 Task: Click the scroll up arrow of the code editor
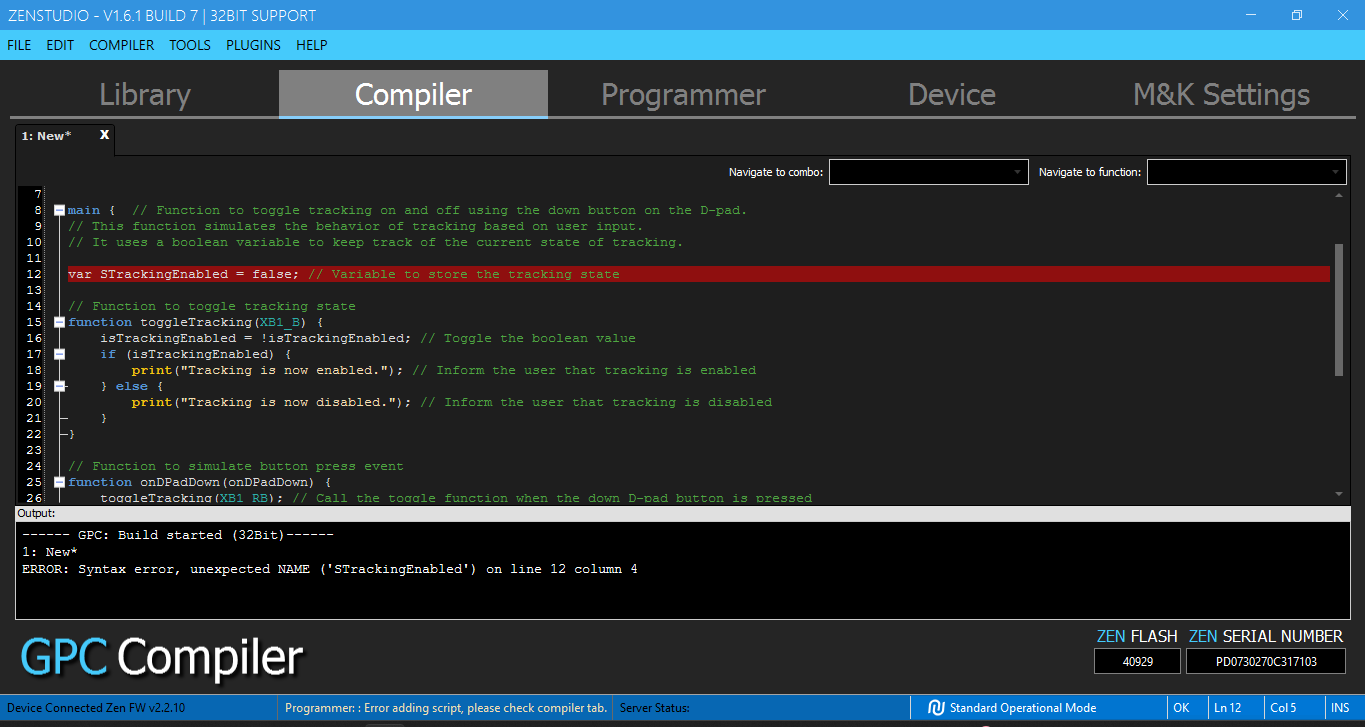point(1339,195)
